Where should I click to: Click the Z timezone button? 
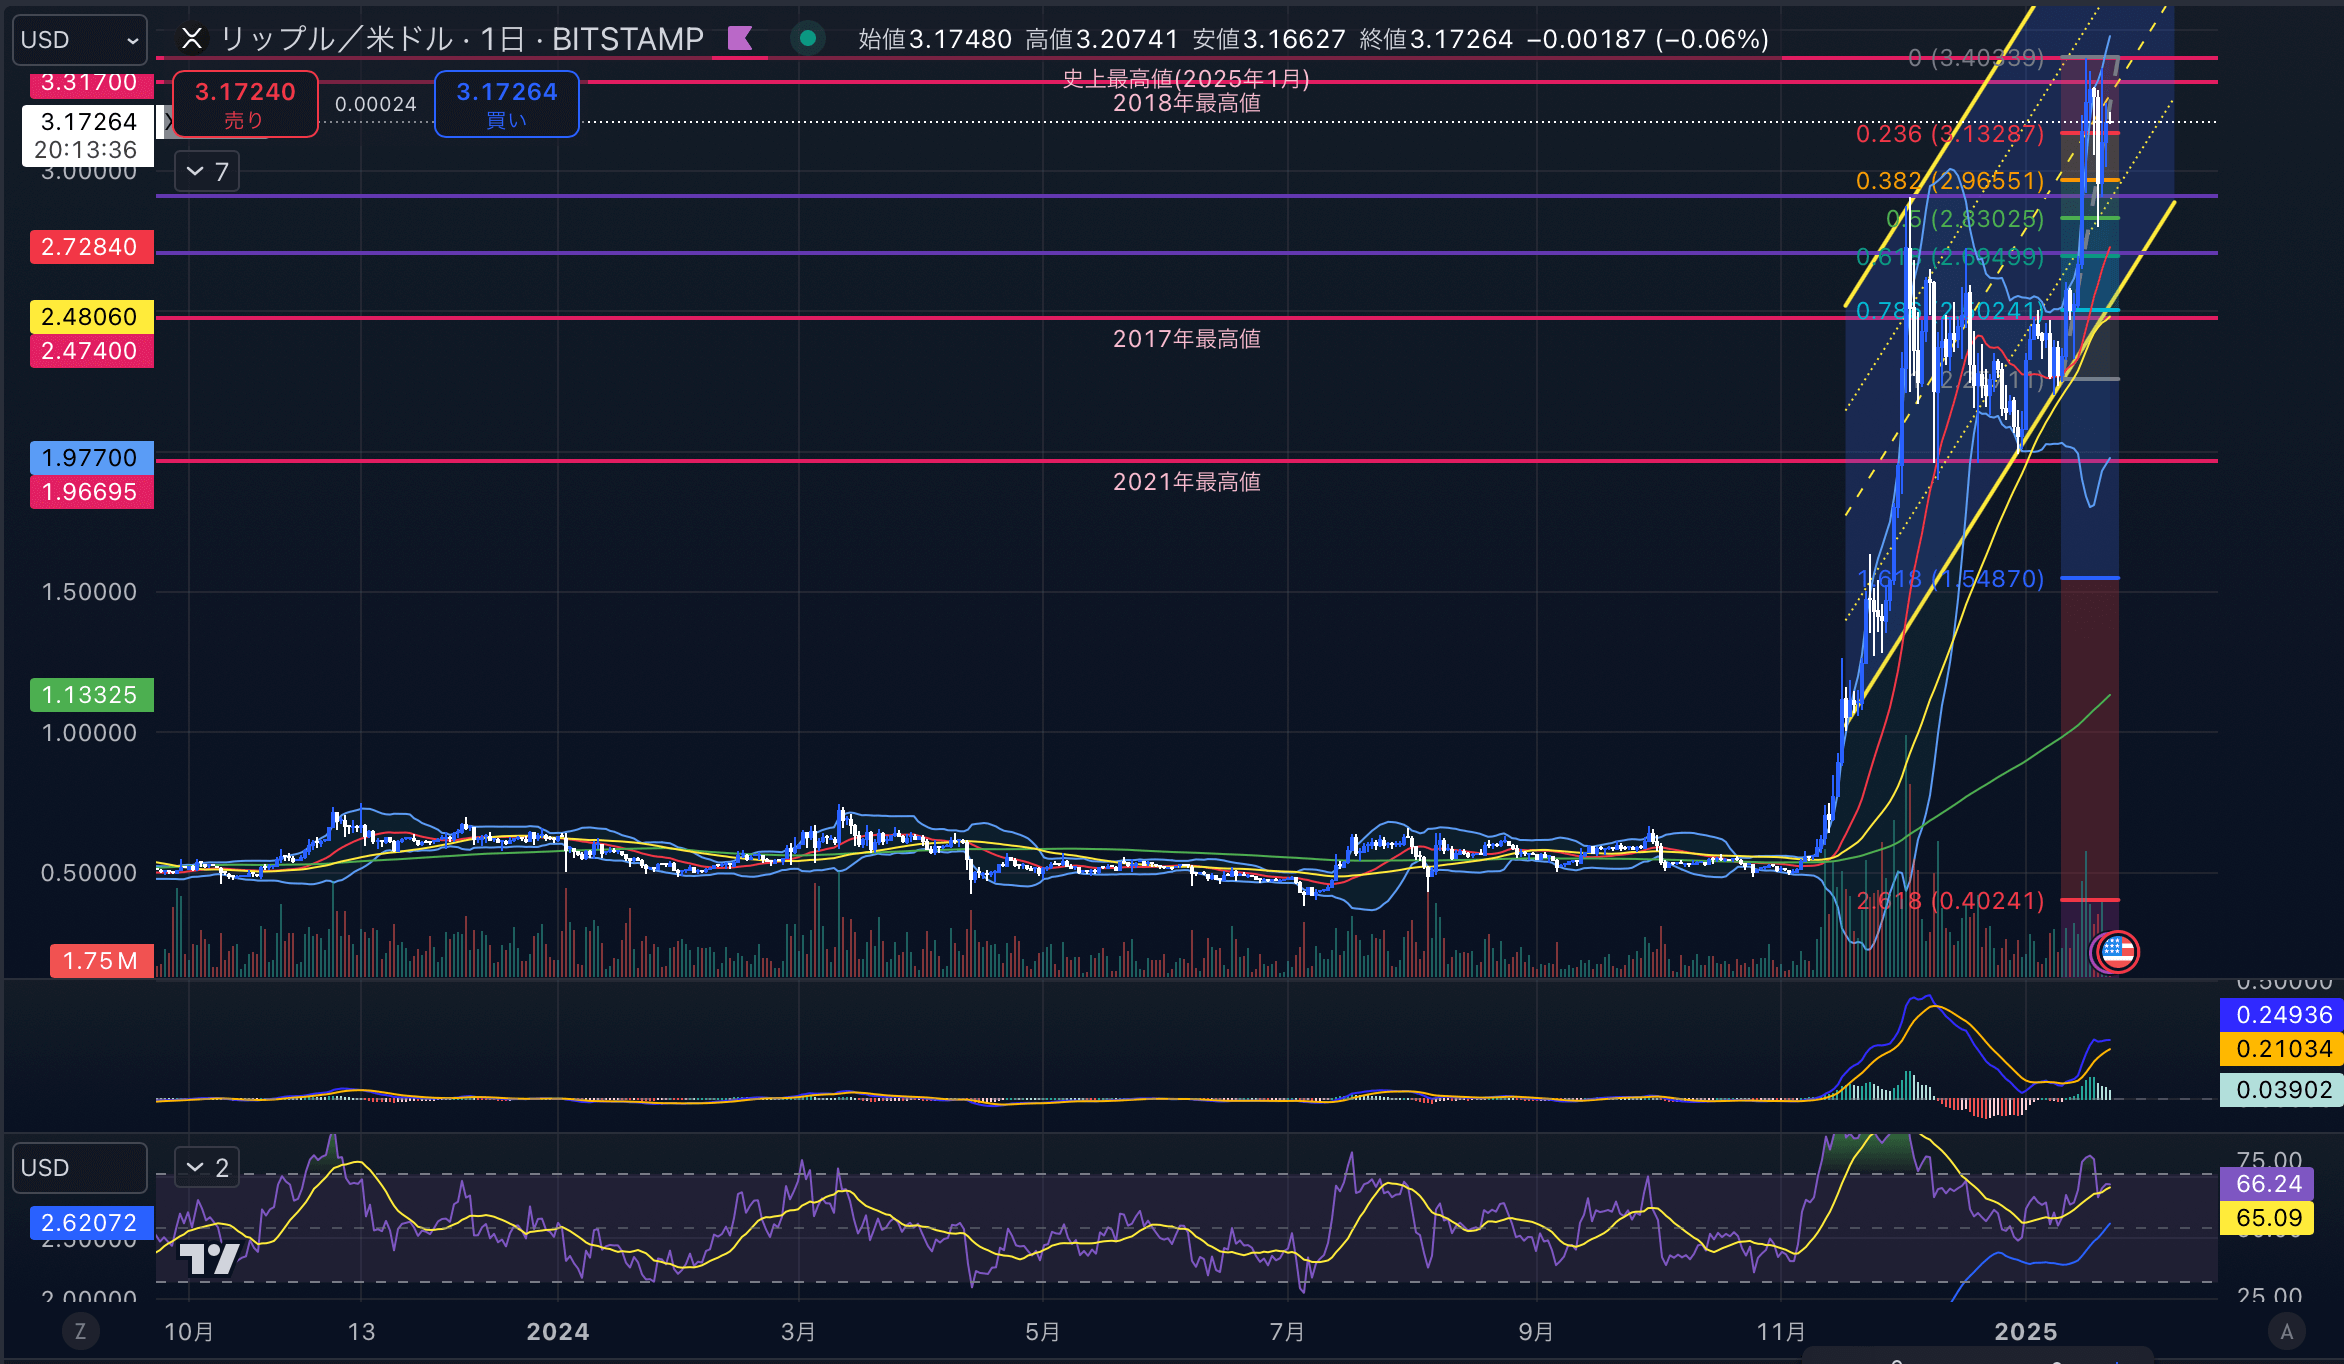coord(80,1332)
